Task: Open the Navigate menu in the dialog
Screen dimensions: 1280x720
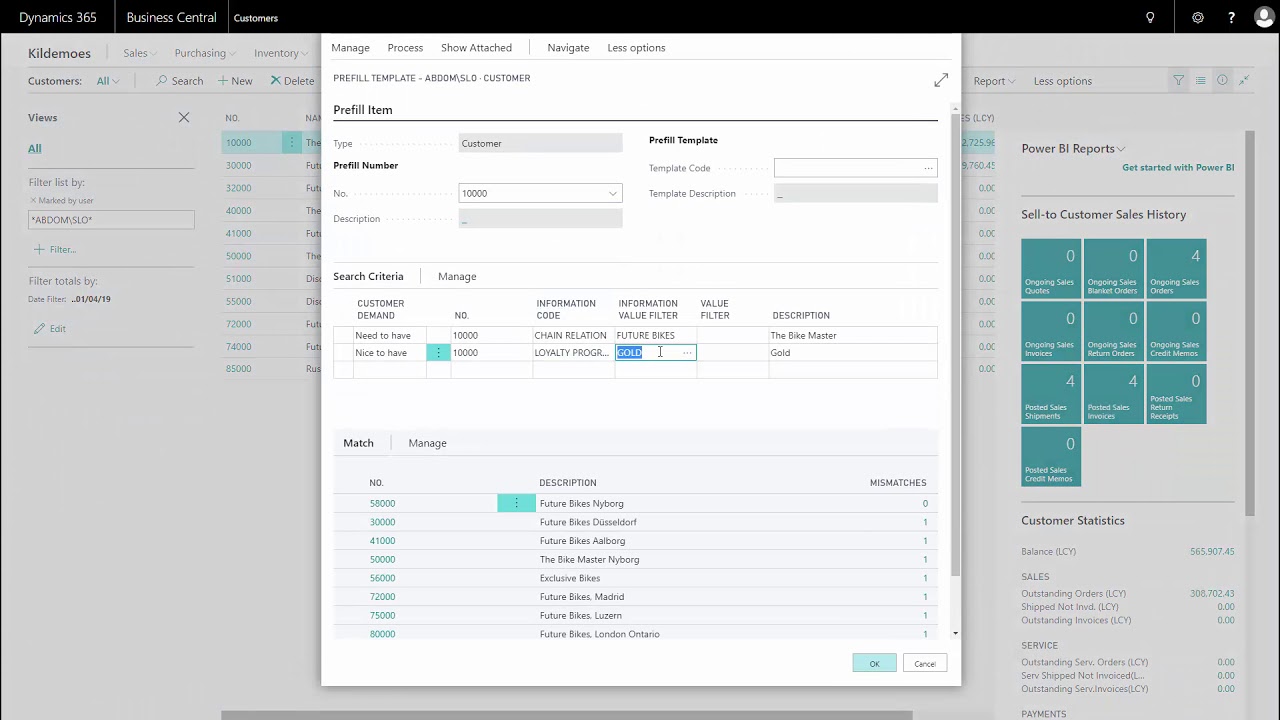Action: click(x=568, y=48)
